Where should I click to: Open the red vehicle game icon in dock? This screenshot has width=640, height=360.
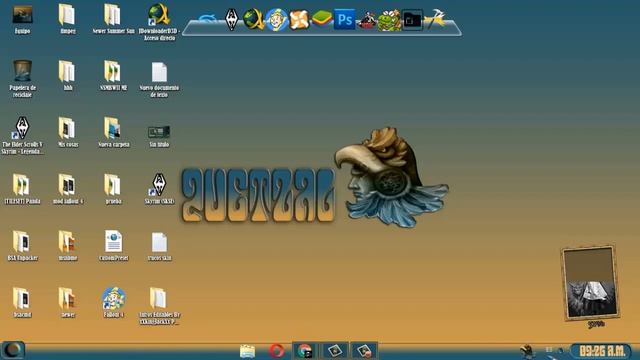coord(367,20)
